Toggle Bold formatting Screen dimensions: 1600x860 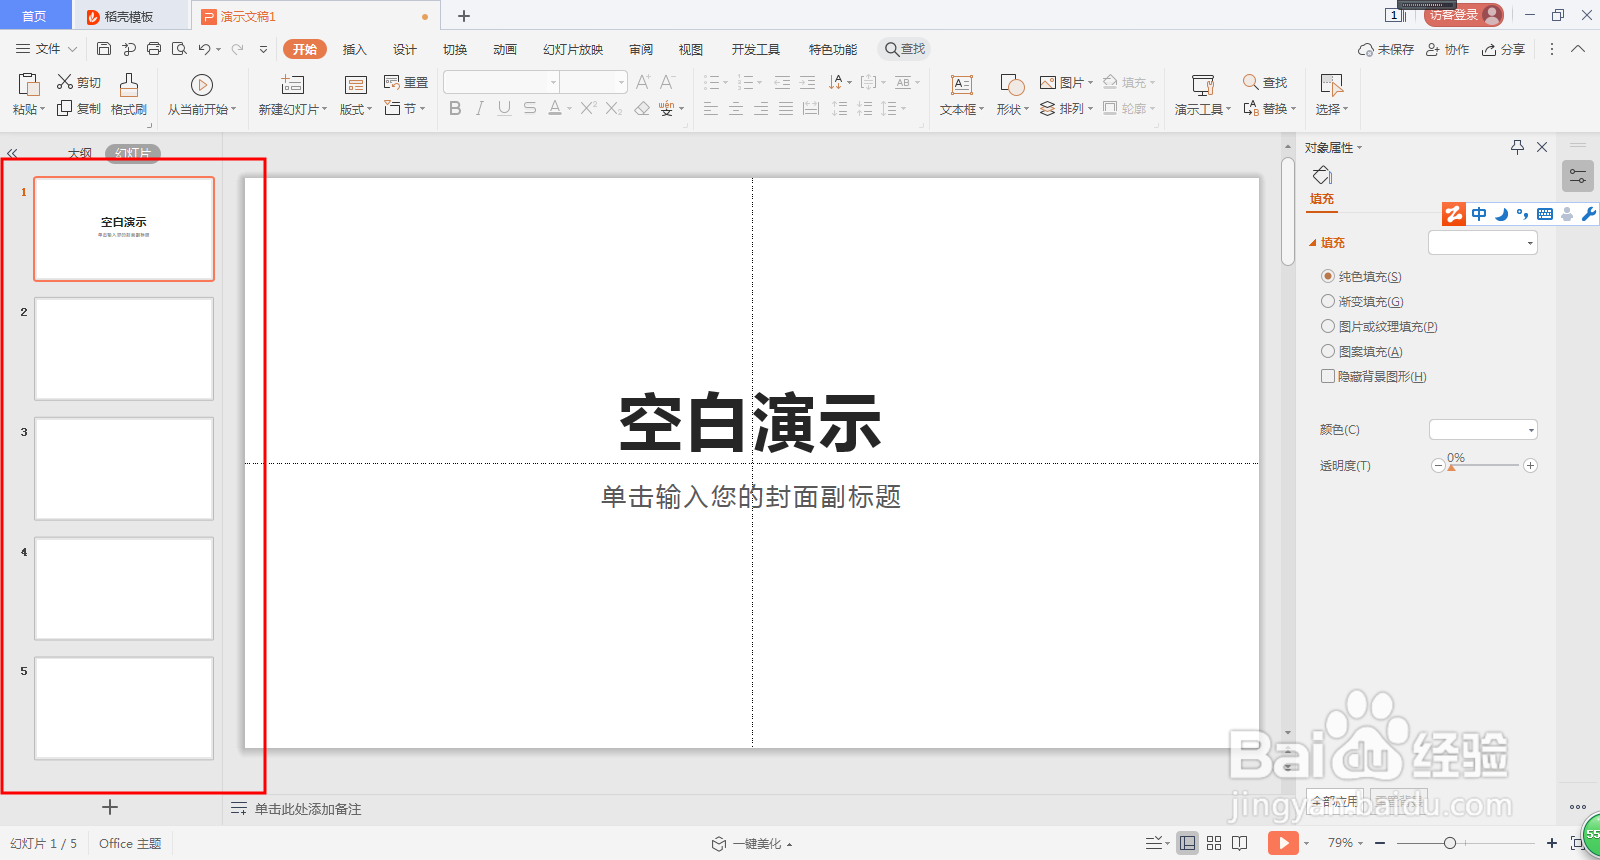(x=455, y=108)
